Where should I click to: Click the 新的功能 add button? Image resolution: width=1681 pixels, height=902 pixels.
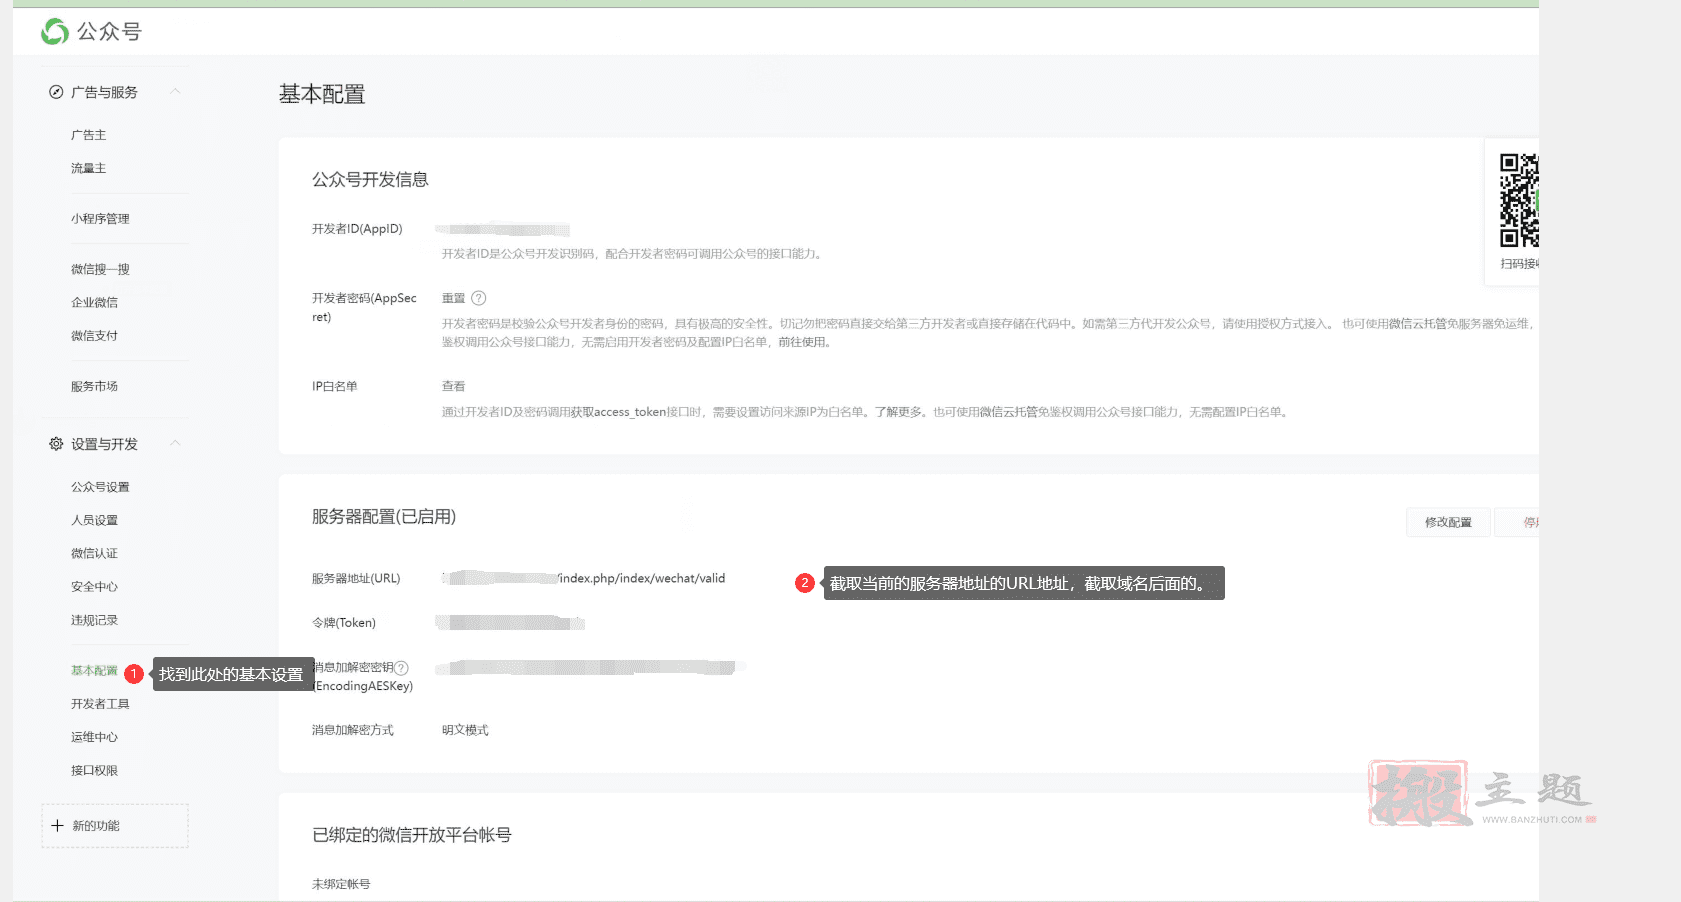click(x=115, y=826)
